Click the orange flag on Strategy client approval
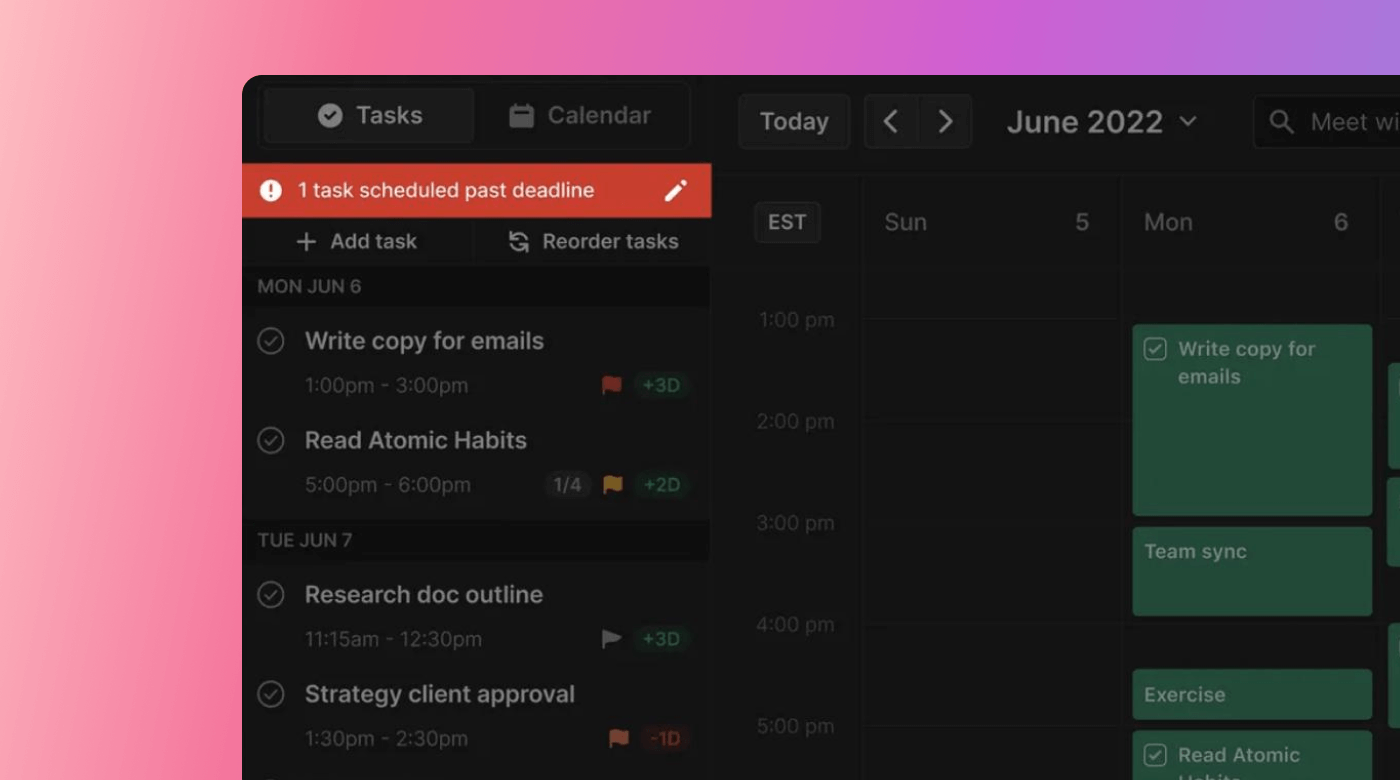 [x=619, y=739]
